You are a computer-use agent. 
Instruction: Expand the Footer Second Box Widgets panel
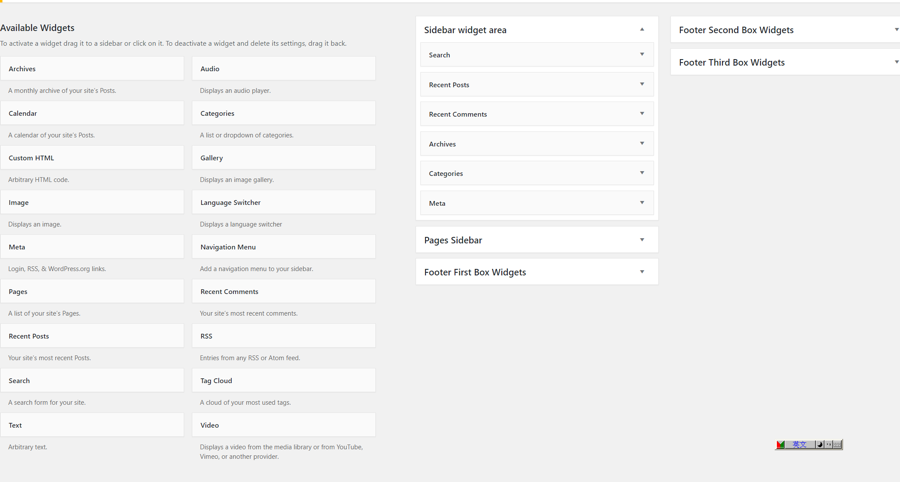tap(895, 30)
